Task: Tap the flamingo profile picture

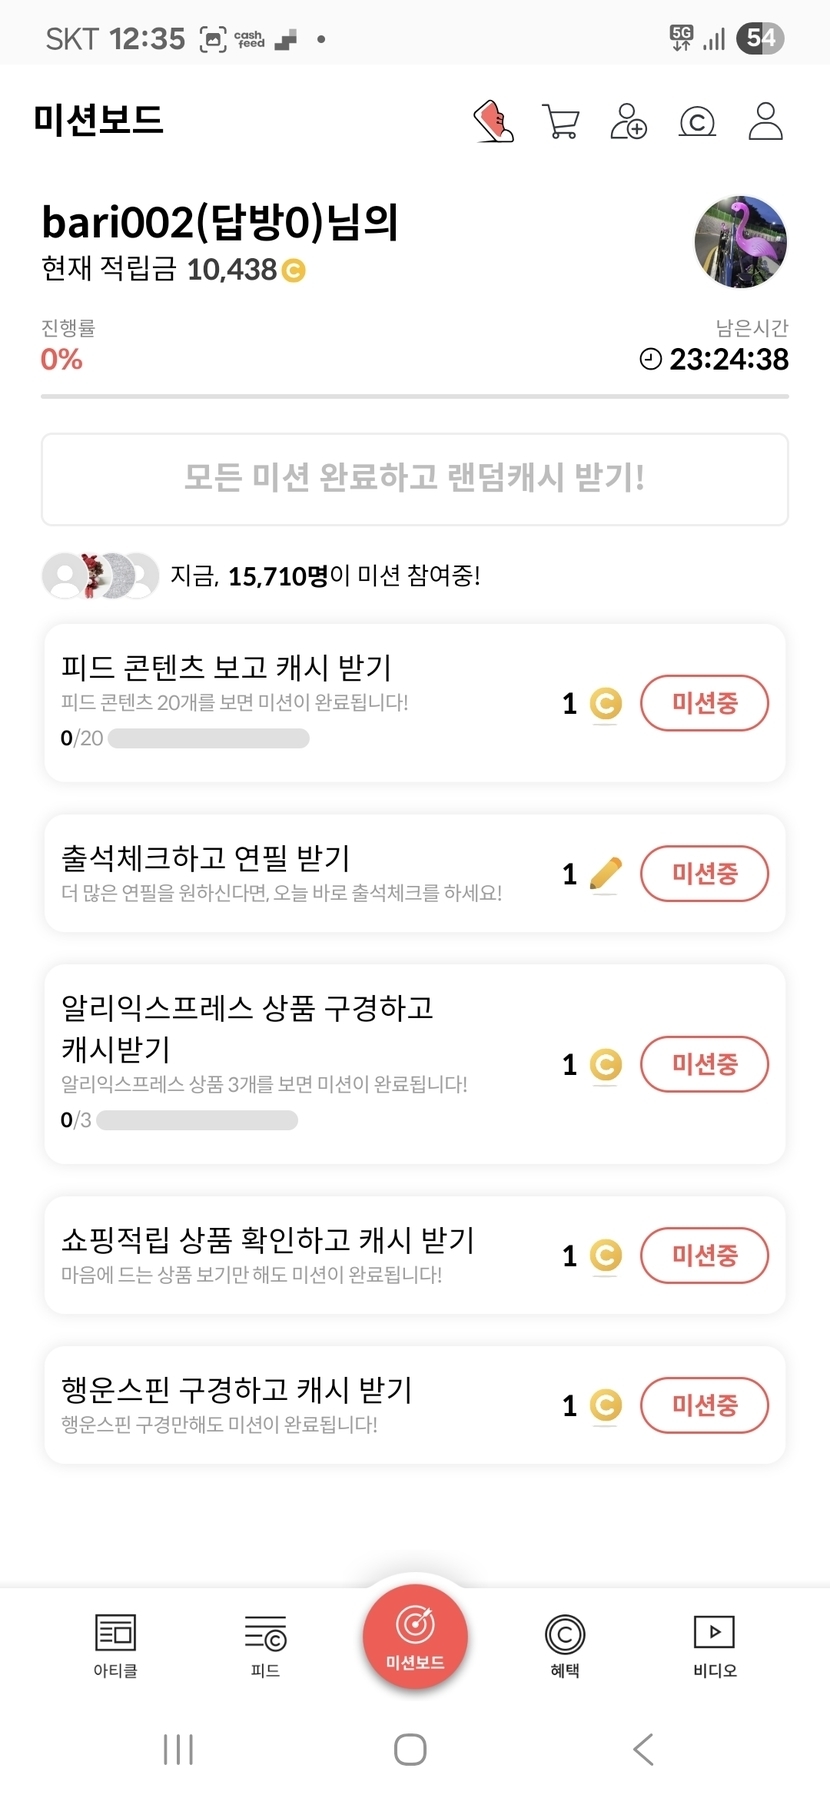Action: [x=740, y=242]
